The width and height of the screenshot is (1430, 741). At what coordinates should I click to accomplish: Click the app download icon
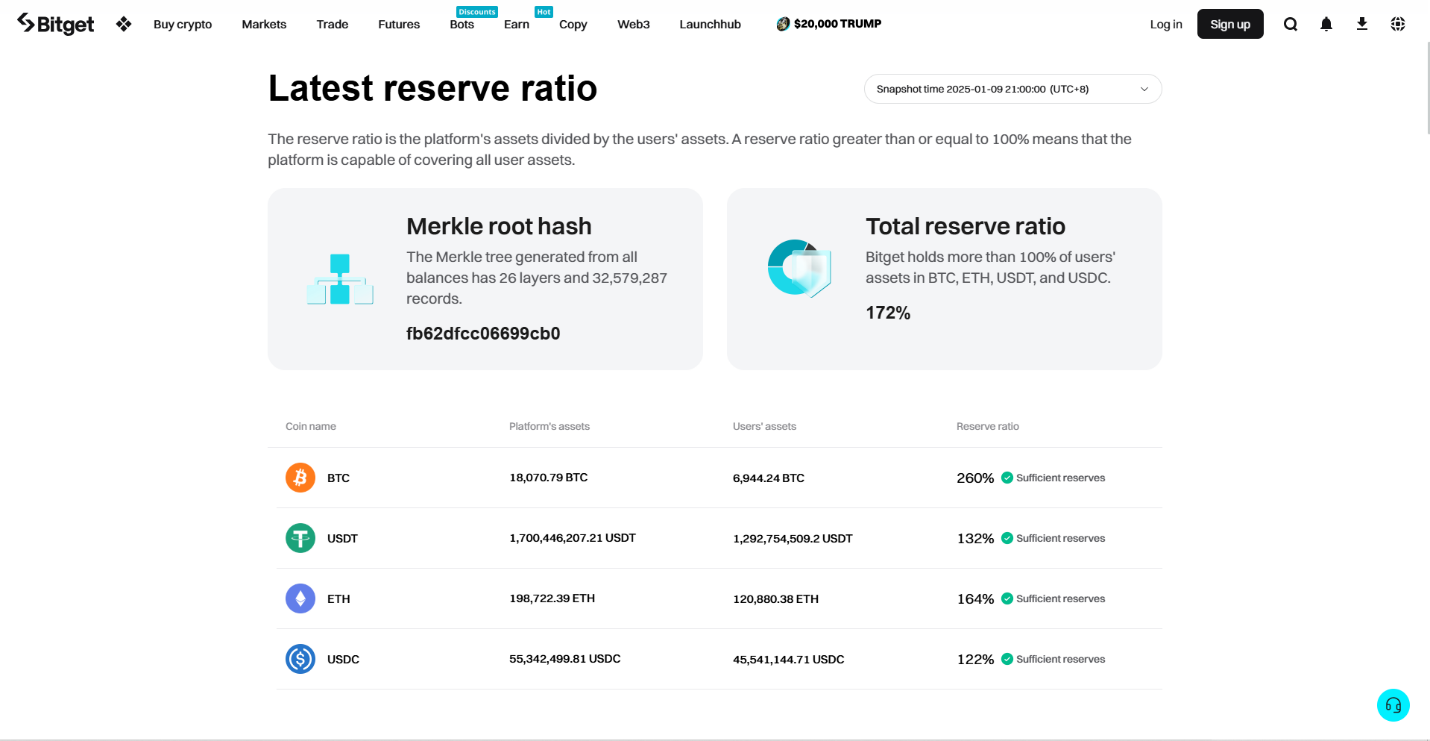1362,23
